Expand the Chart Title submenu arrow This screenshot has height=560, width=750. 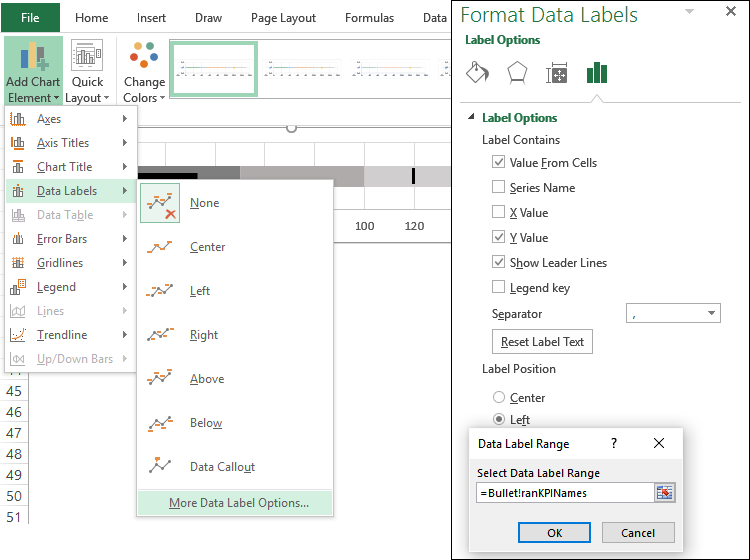125,167
